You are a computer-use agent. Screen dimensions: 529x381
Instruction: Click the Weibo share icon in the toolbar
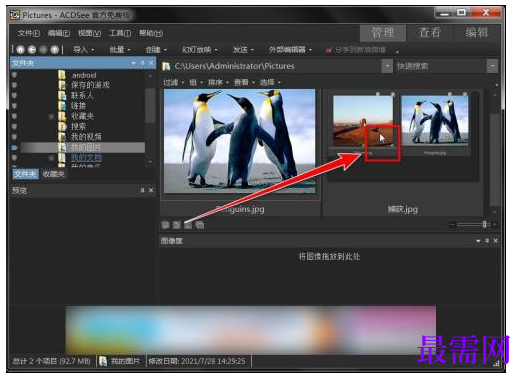tap(328, 50)
